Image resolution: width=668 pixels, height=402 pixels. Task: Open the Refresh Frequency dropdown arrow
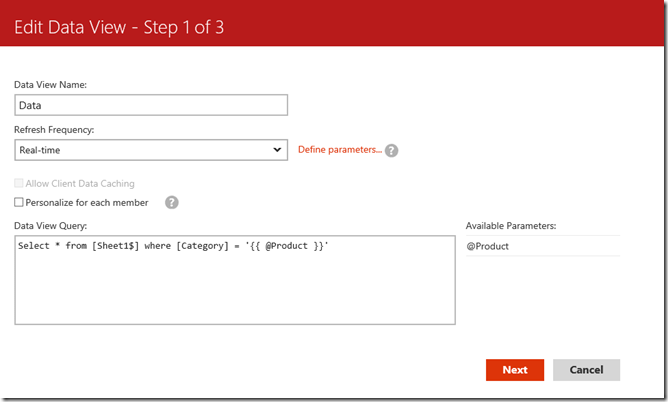point(277,150)
